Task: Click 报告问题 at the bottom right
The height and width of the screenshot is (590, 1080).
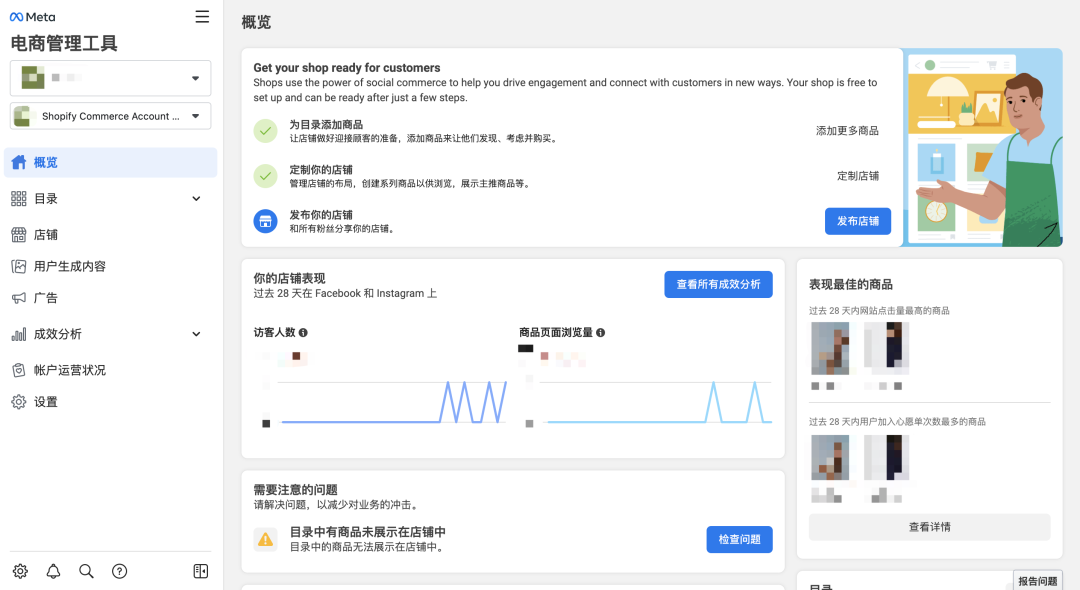Action: pos(1037,581)
